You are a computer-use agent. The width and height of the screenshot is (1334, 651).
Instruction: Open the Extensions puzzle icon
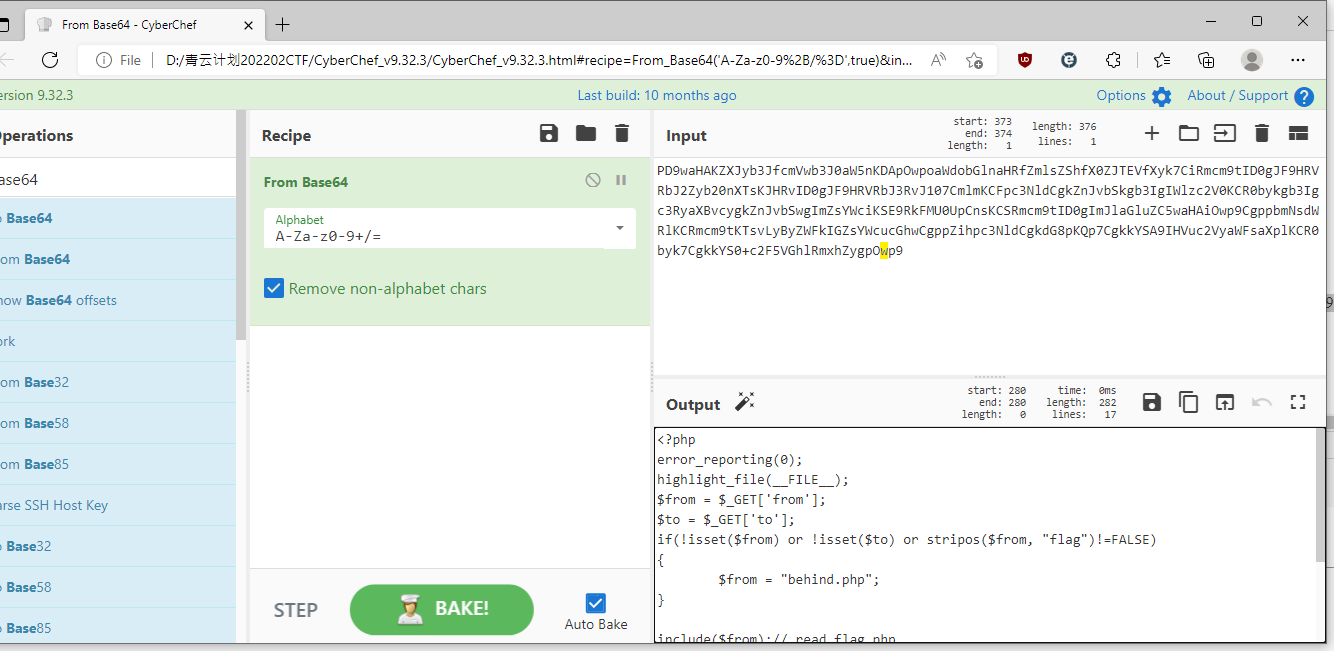tap(1113, 60)
